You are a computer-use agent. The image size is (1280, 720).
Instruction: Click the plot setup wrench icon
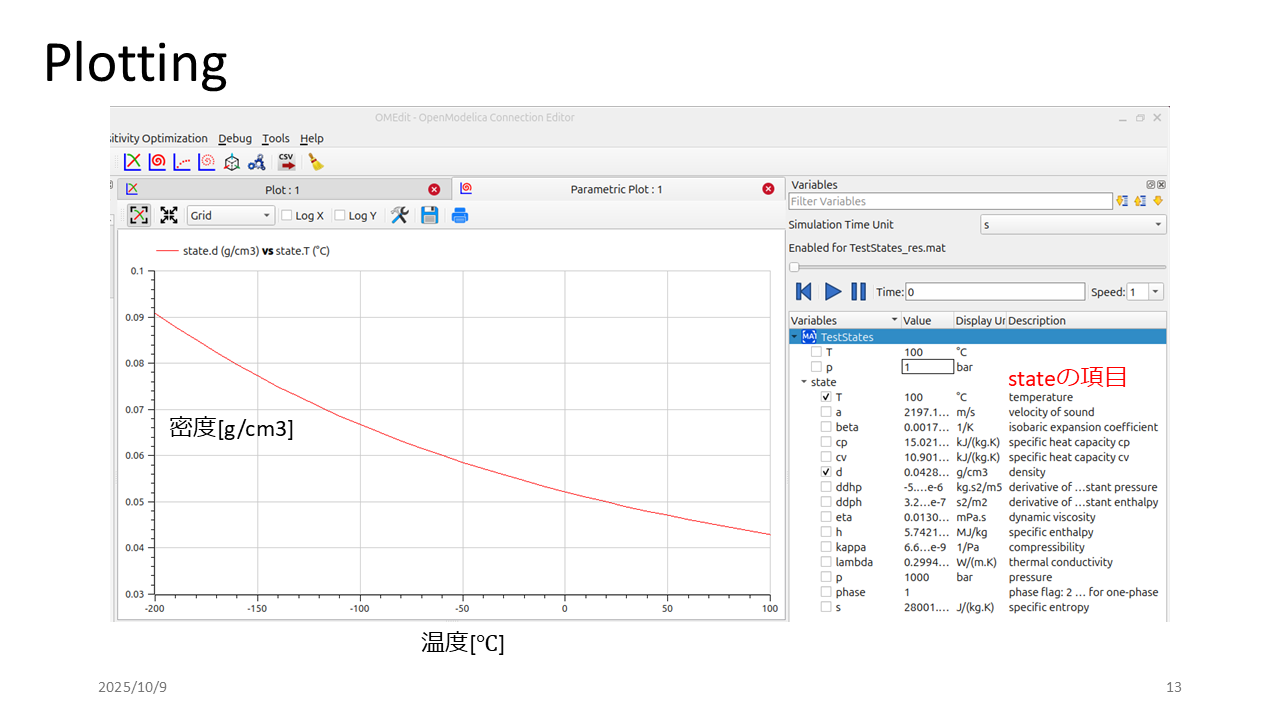pos(400,215)
